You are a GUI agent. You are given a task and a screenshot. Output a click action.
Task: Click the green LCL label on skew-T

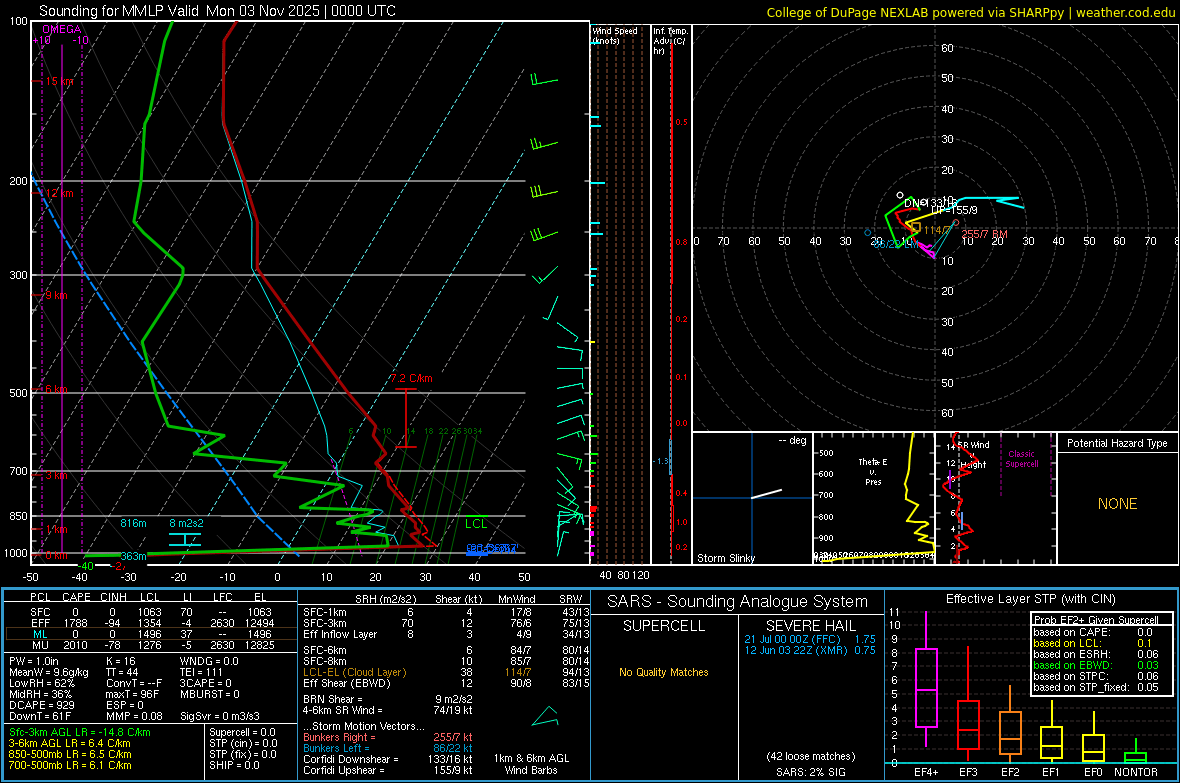(x=476, y=524)
